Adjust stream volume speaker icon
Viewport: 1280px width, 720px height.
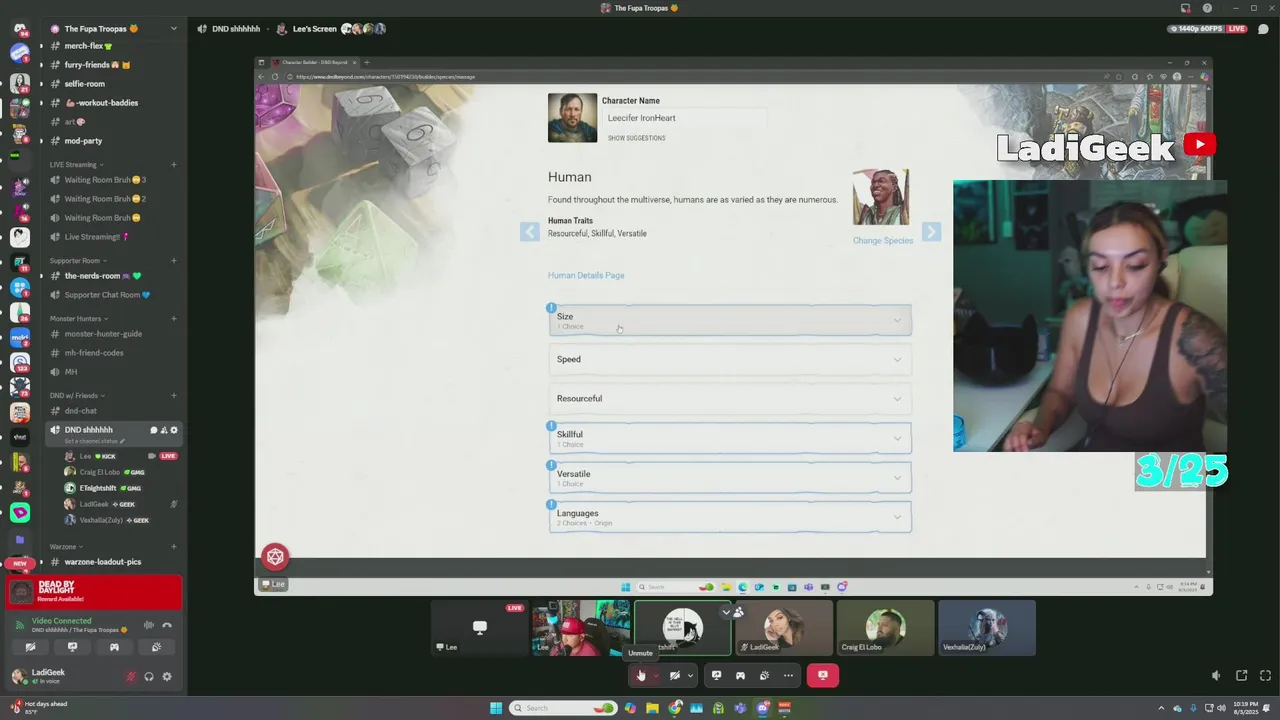pyautogui.click(x=1216, y=675)
